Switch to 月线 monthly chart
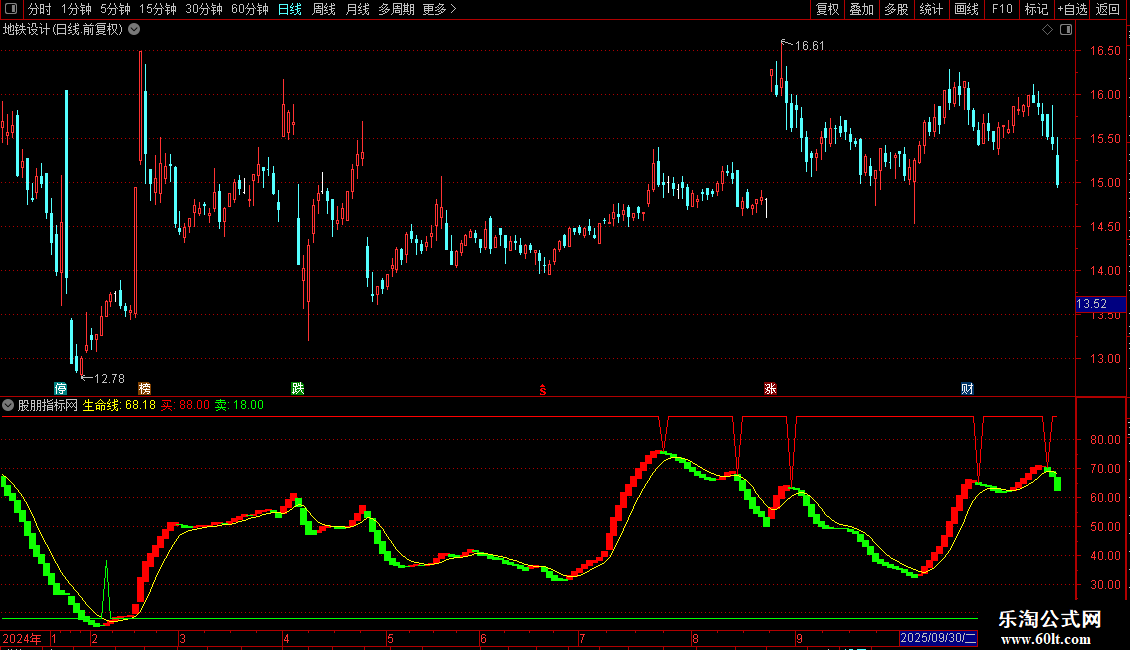 click(357, 9)
